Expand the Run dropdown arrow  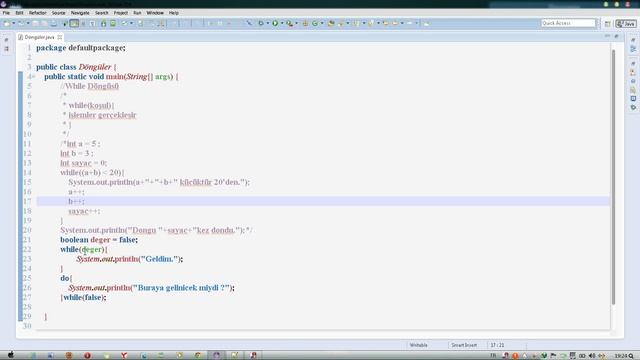(x=282, y=23)
